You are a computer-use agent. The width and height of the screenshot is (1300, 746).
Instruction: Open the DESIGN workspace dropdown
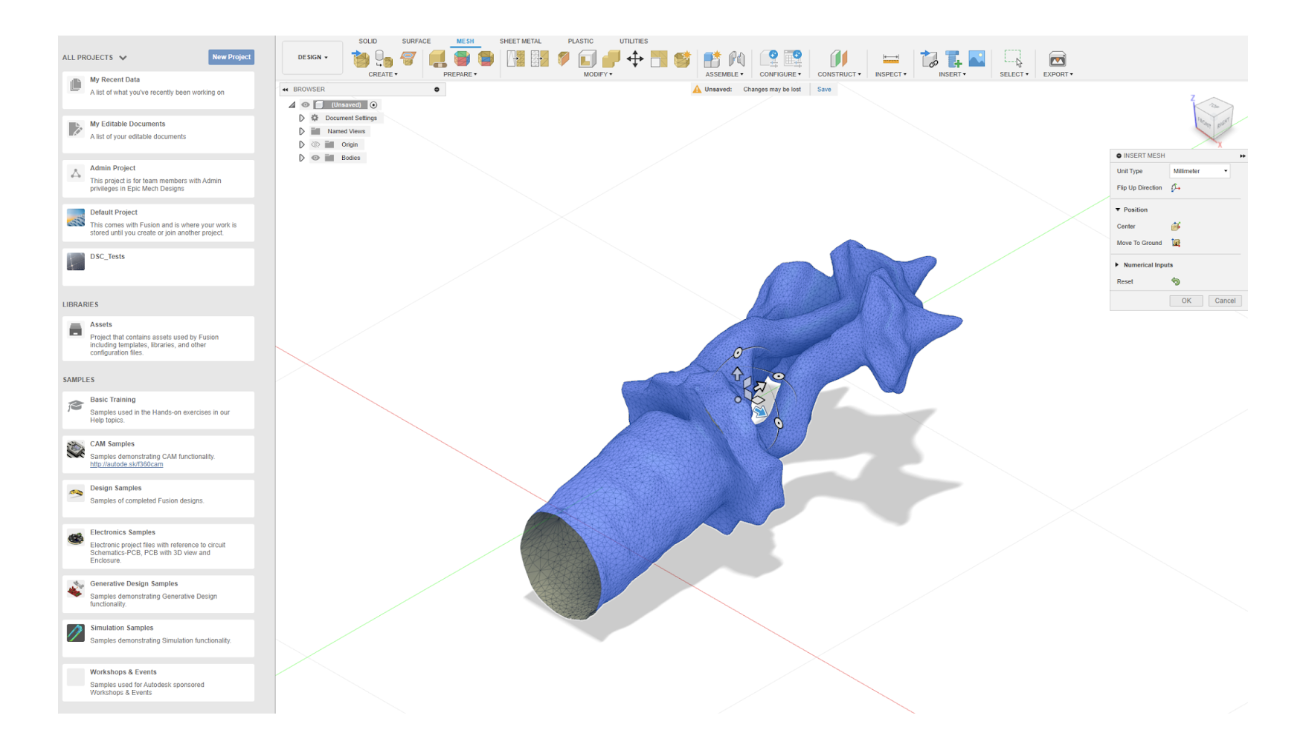tap(312, 58)
